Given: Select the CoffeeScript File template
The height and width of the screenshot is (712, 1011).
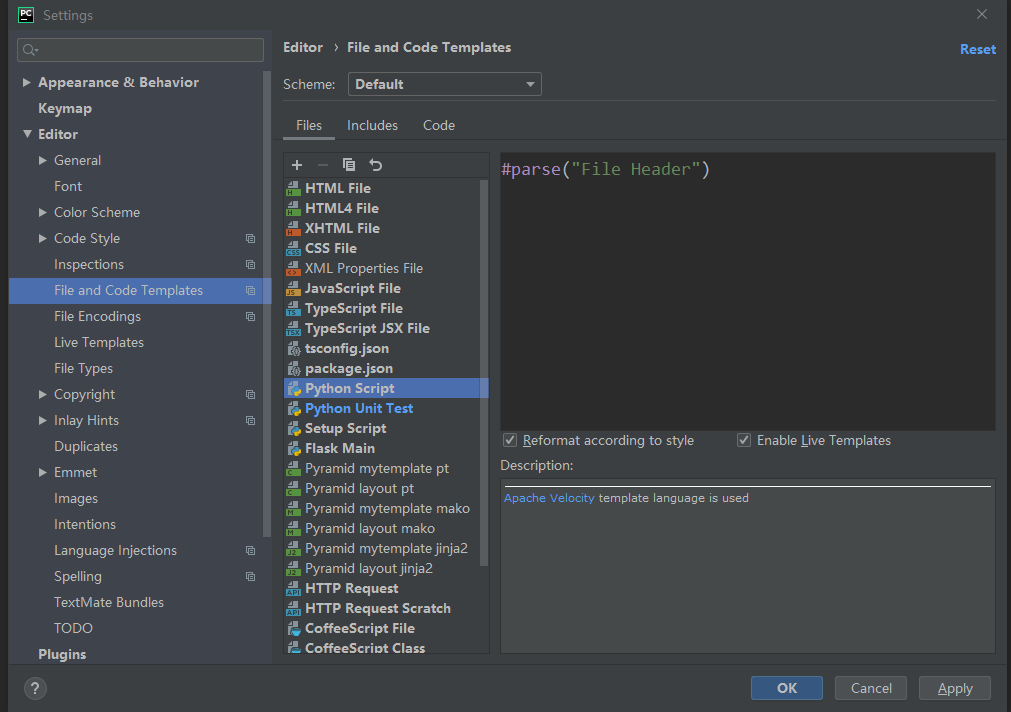Looking at the screenshot, I should pos(386,628).
